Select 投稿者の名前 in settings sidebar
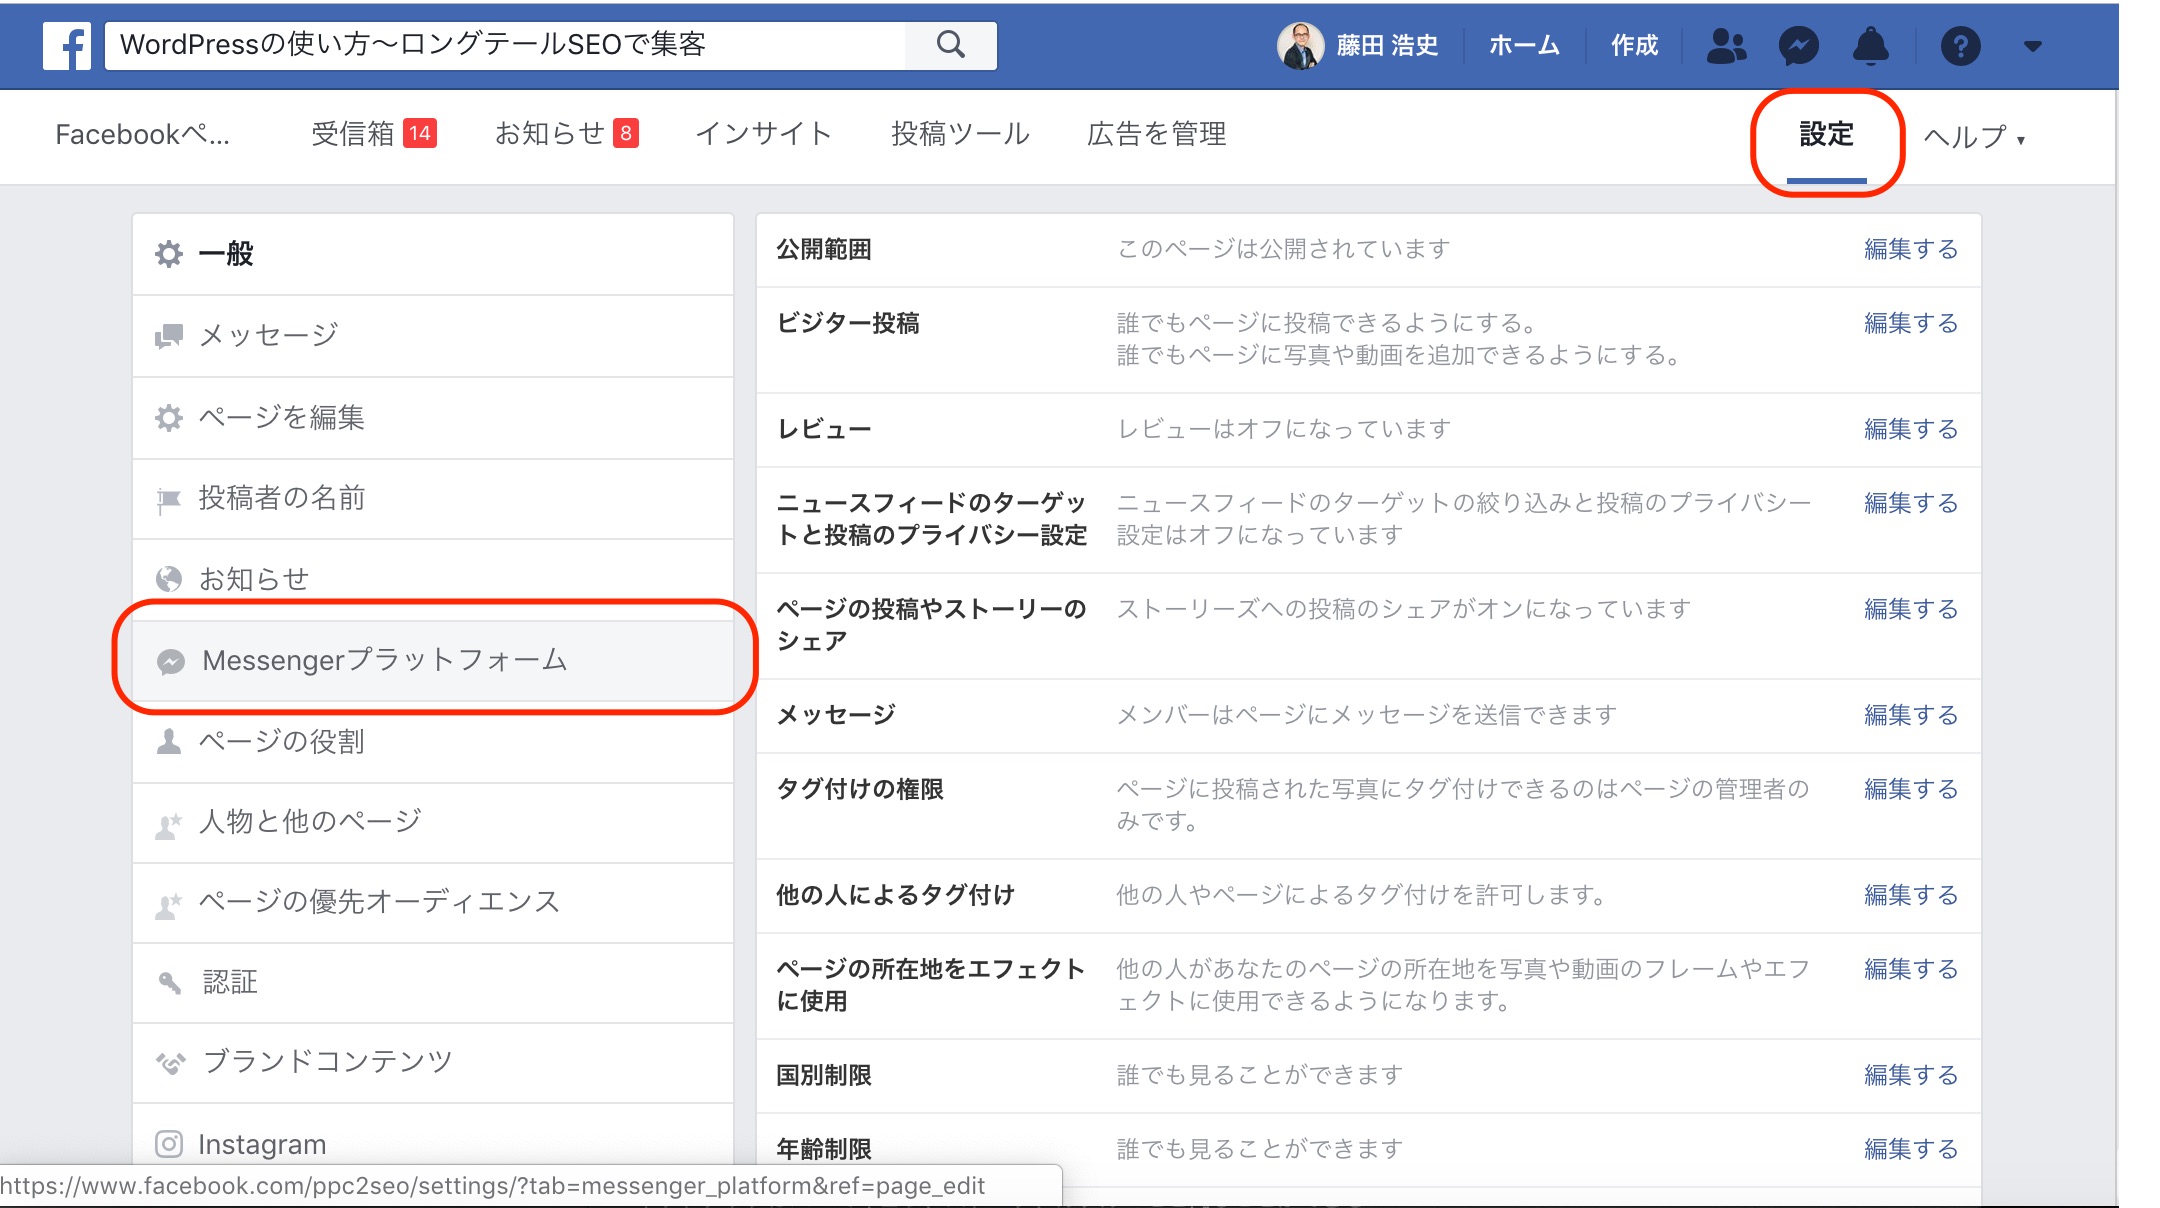 433,499
